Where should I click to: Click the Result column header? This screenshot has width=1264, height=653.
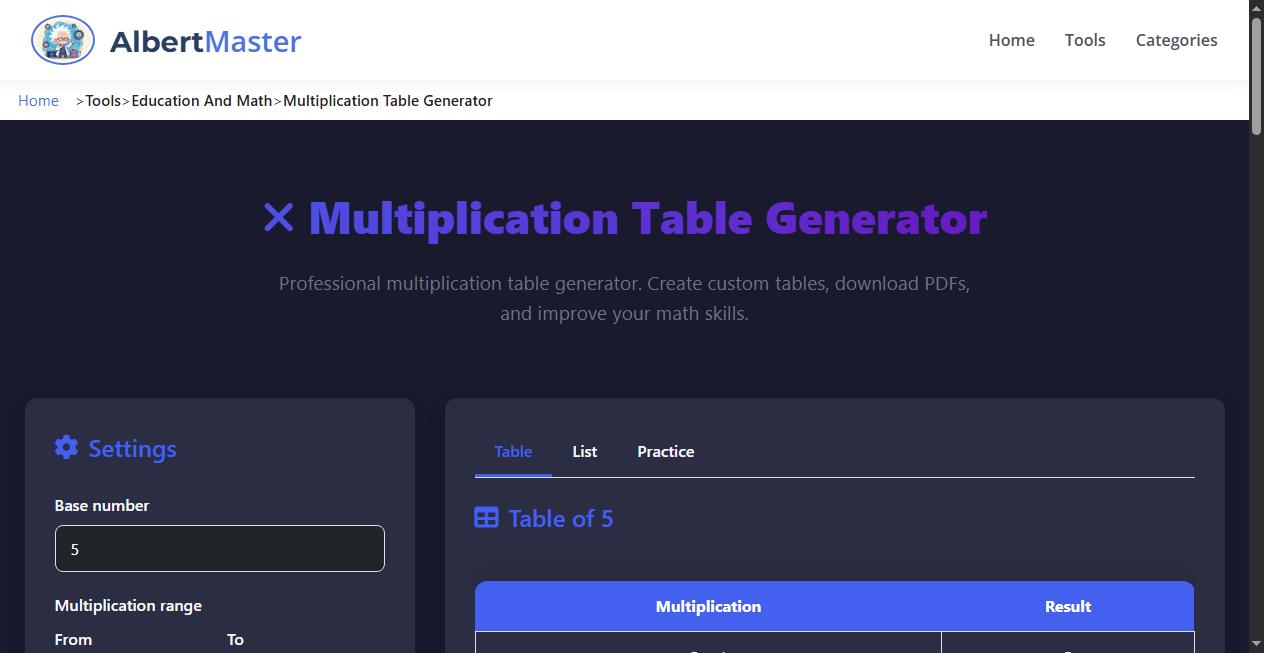tap(1067, 606)
